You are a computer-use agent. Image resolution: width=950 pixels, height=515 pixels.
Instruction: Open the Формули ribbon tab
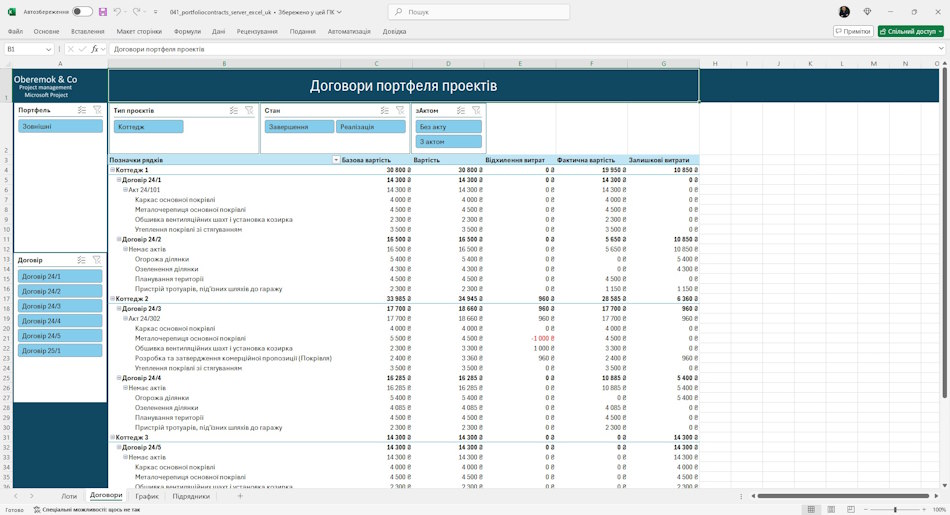(x=187, y=32)
